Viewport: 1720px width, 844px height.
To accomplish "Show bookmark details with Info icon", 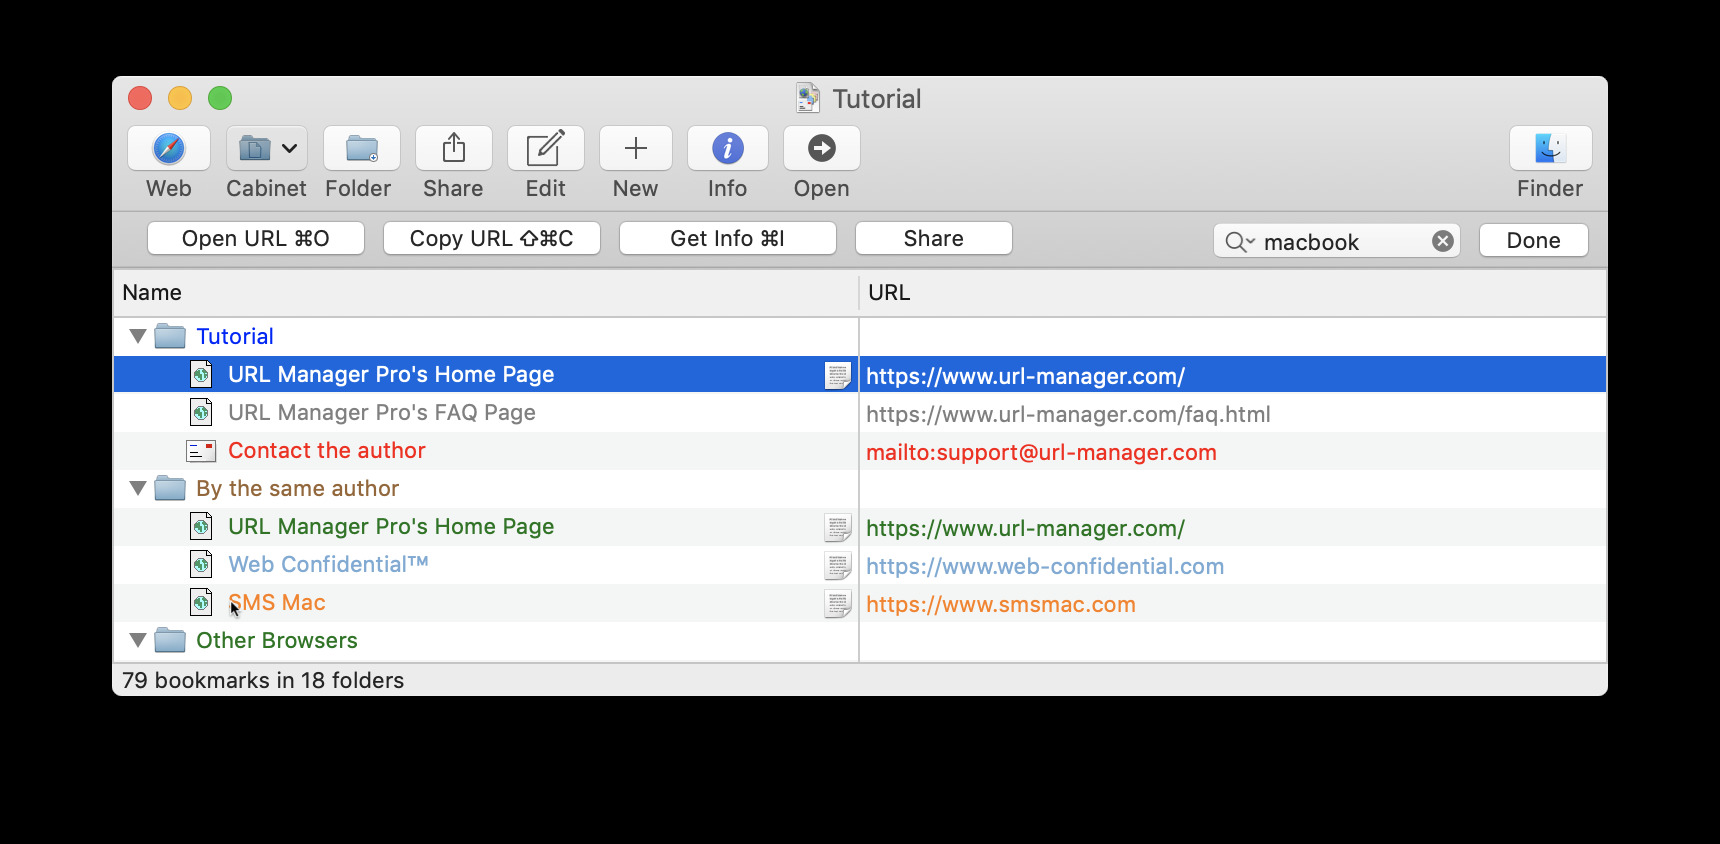I will pyautogui.click(x=727, y=149).
